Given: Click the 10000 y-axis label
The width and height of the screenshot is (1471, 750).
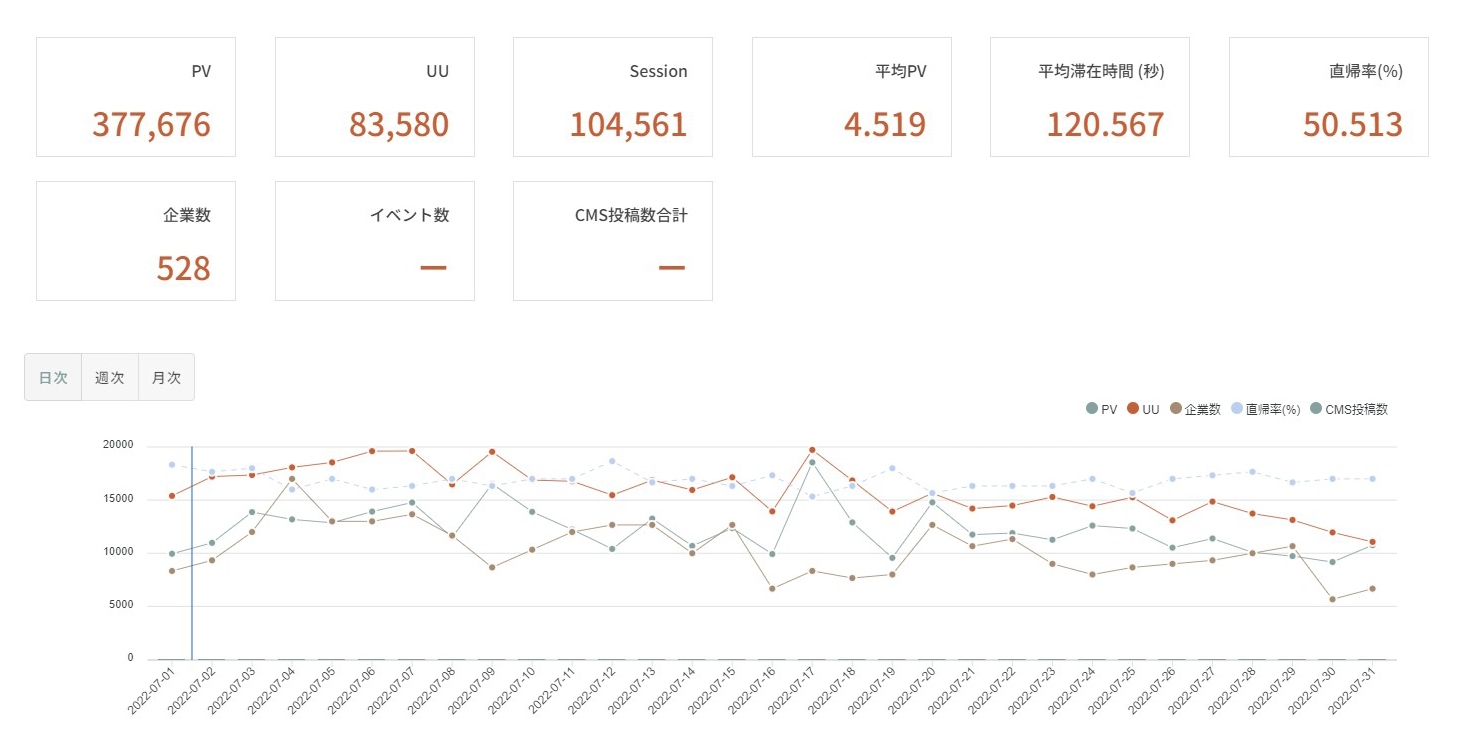Looking at the screenshot, I should [117, 552].
